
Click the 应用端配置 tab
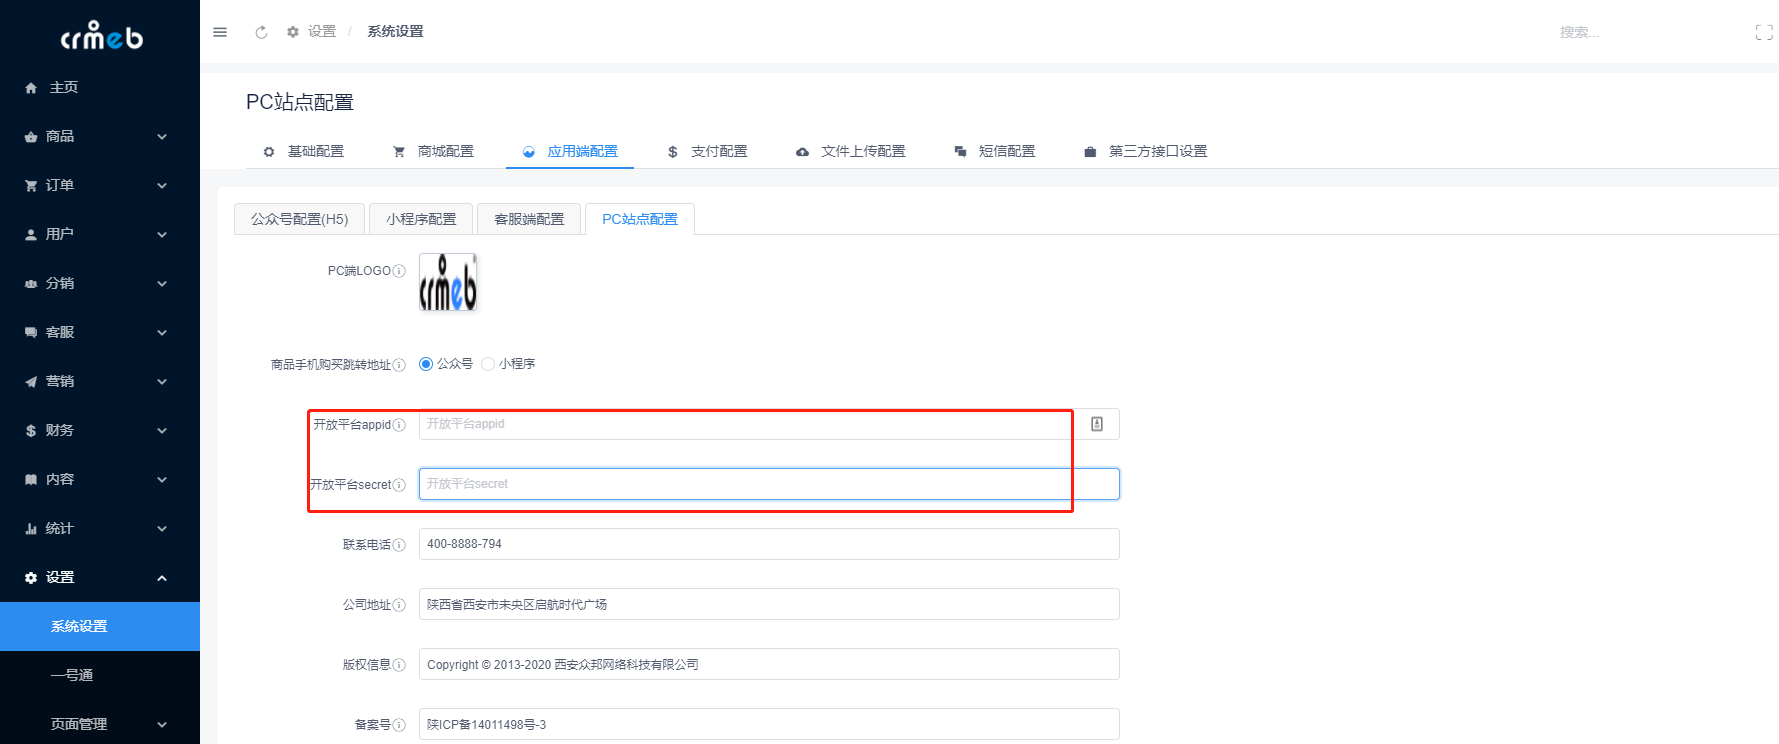570,151
